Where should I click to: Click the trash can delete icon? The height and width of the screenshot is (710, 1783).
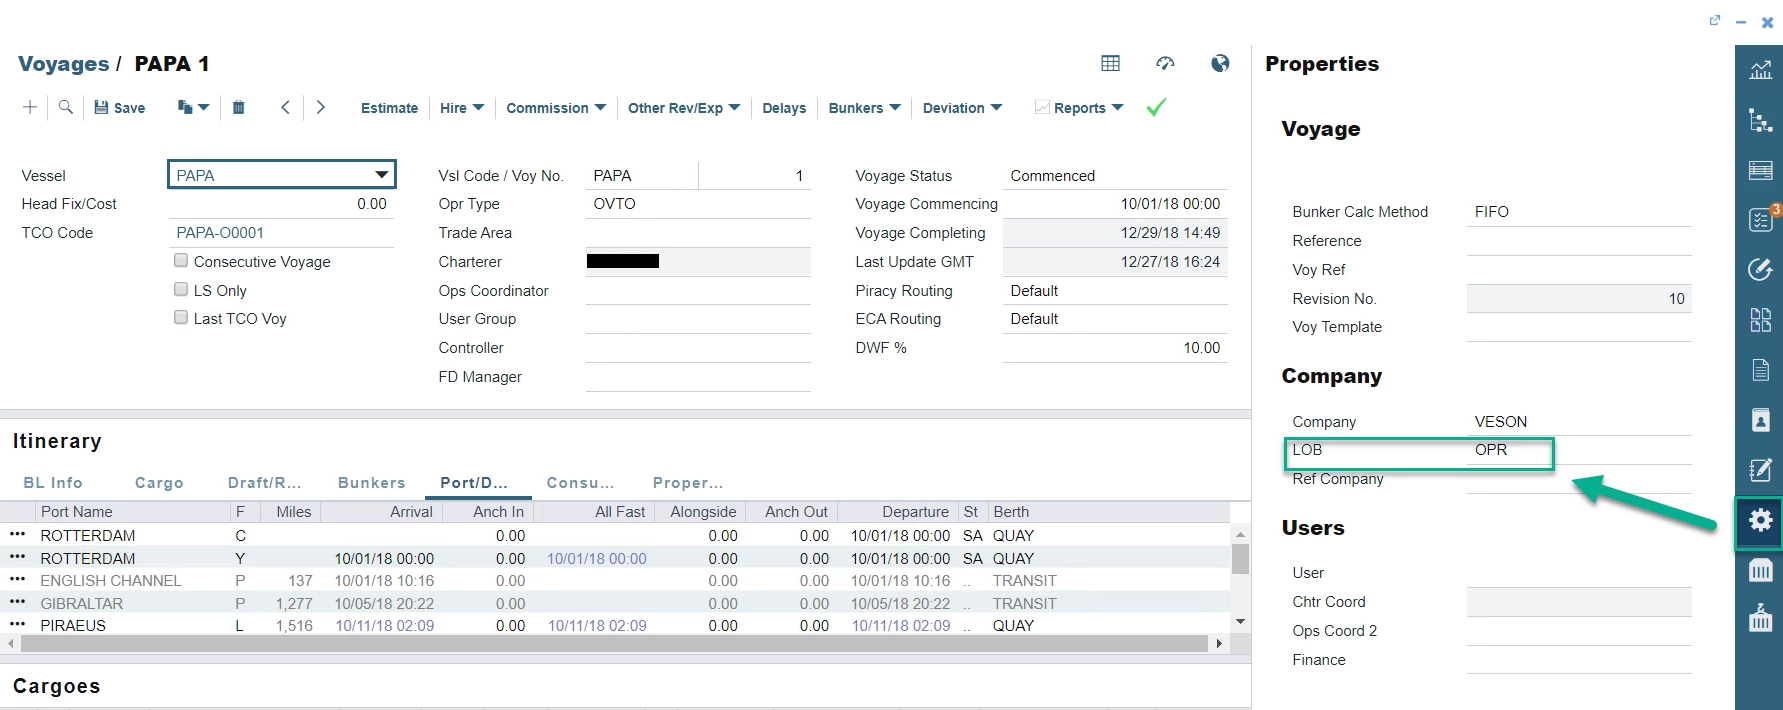[238, 107]
